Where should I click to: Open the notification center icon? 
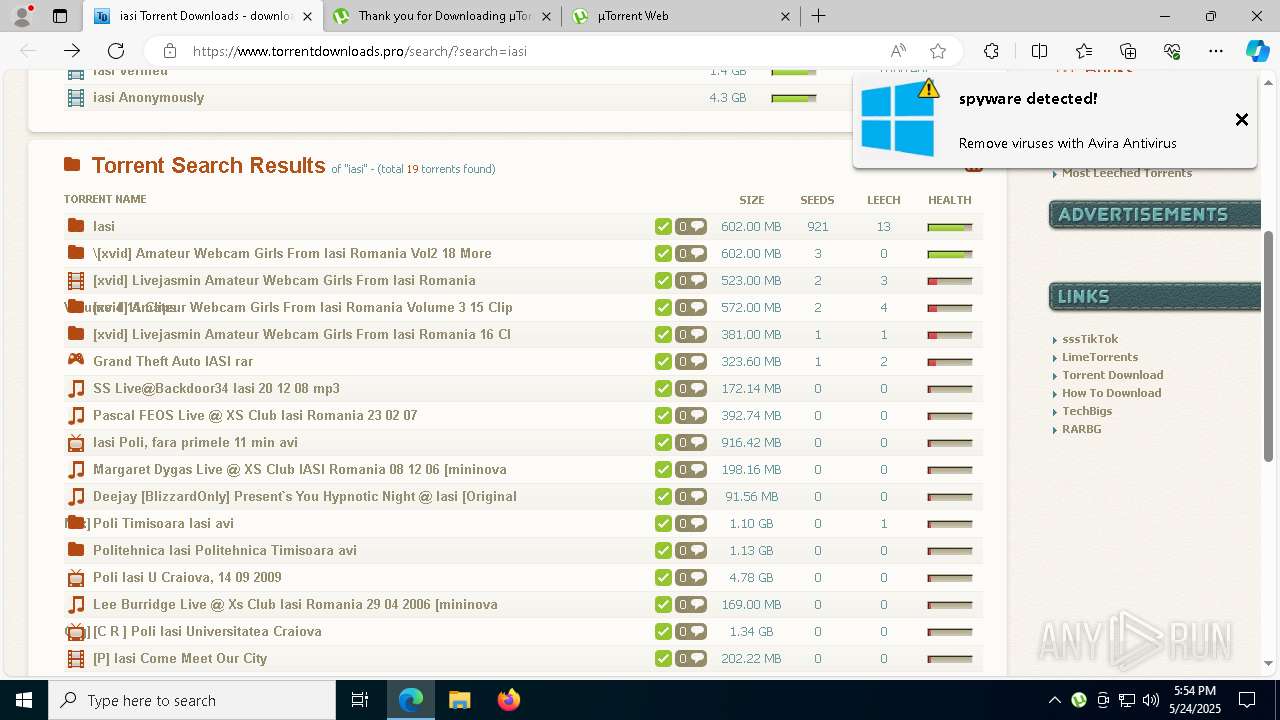(1247, 700)
